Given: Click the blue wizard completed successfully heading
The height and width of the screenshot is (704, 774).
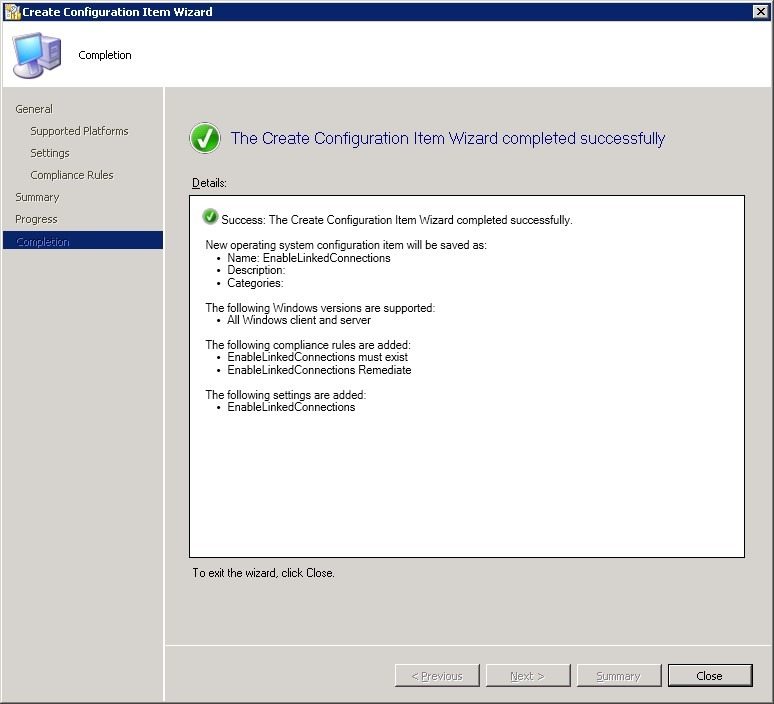Looking at the screenshot, I should pos(448,138).
